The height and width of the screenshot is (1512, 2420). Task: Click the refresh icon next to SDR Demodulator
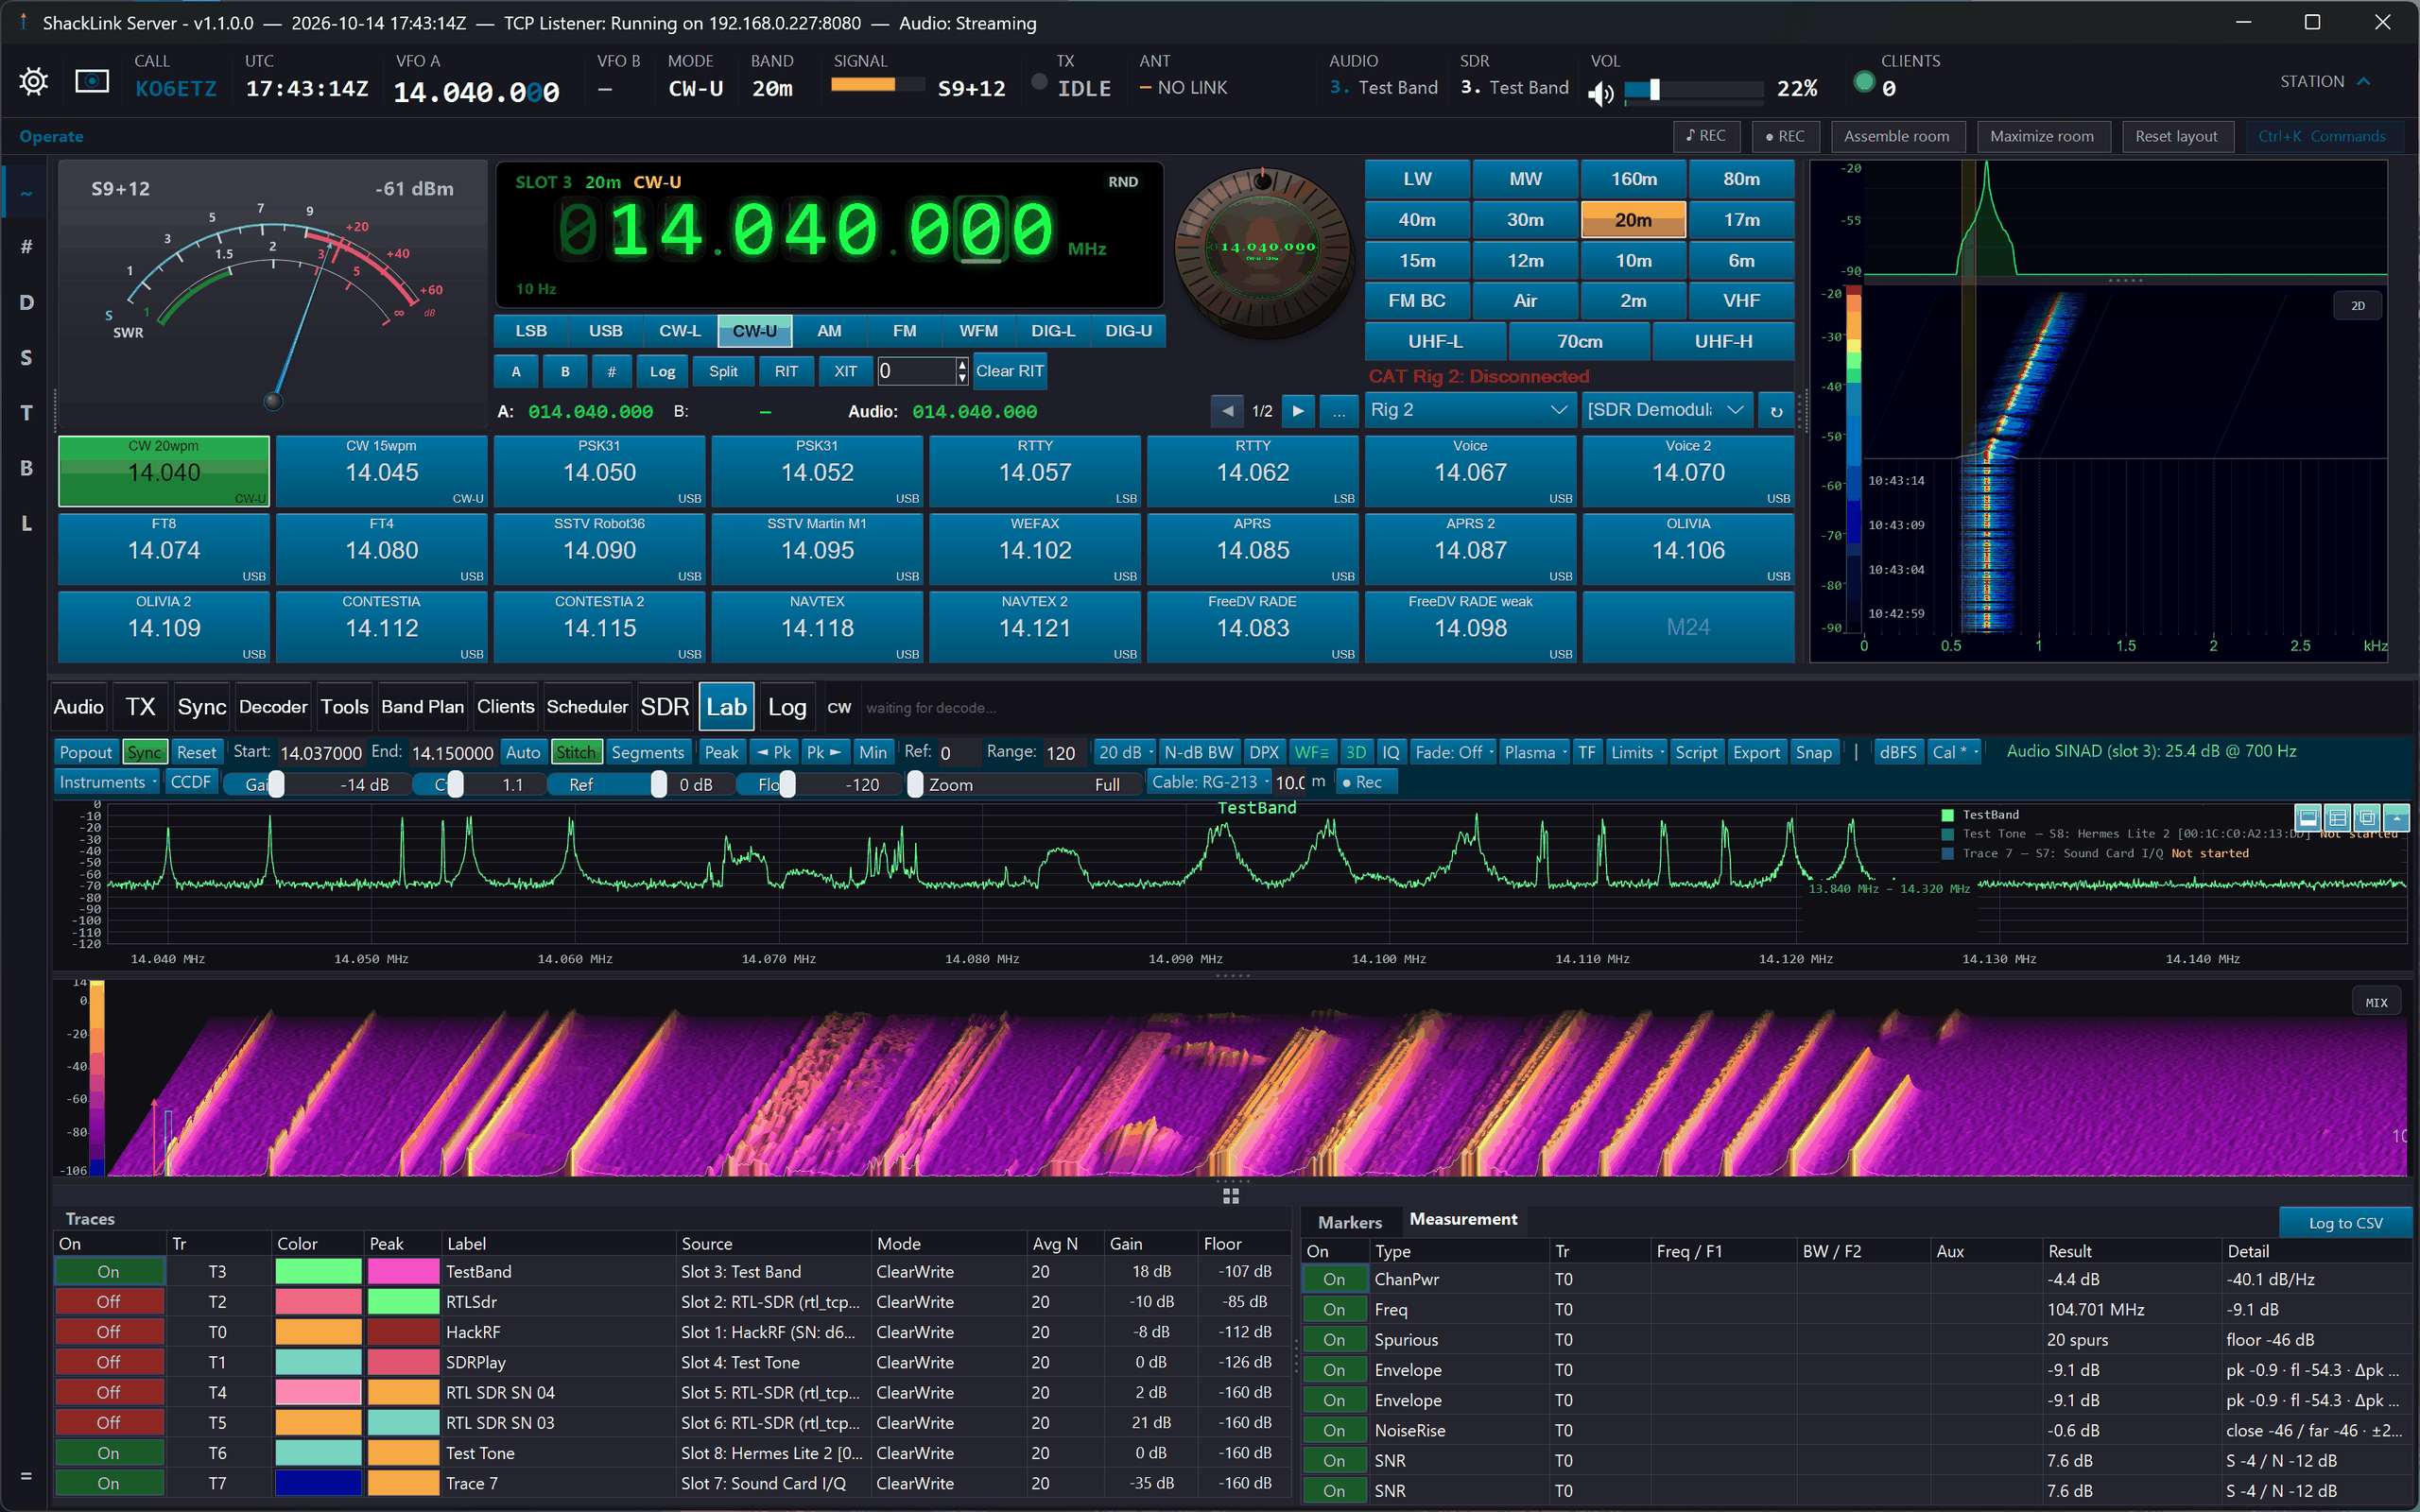click(1776, 411)
